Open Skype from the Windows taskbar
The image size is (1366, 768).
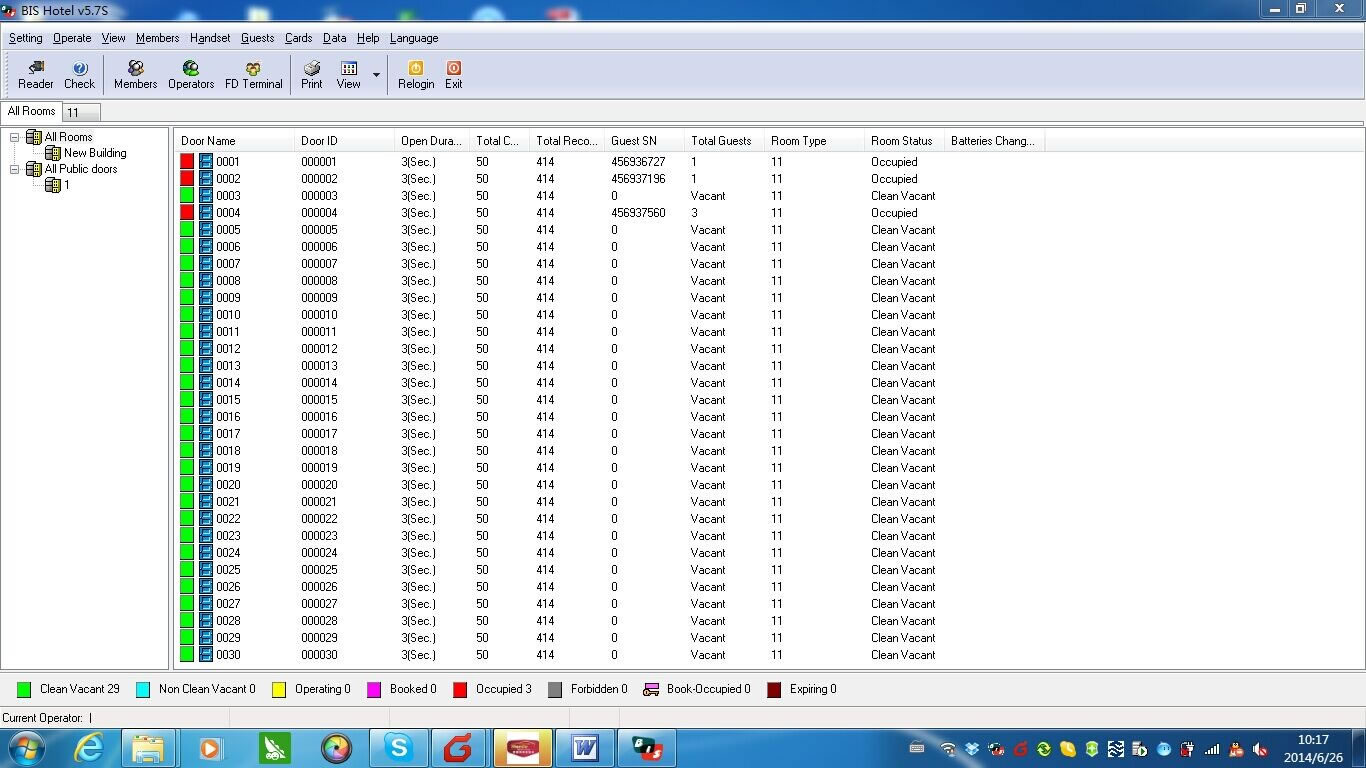pos(399,748)
